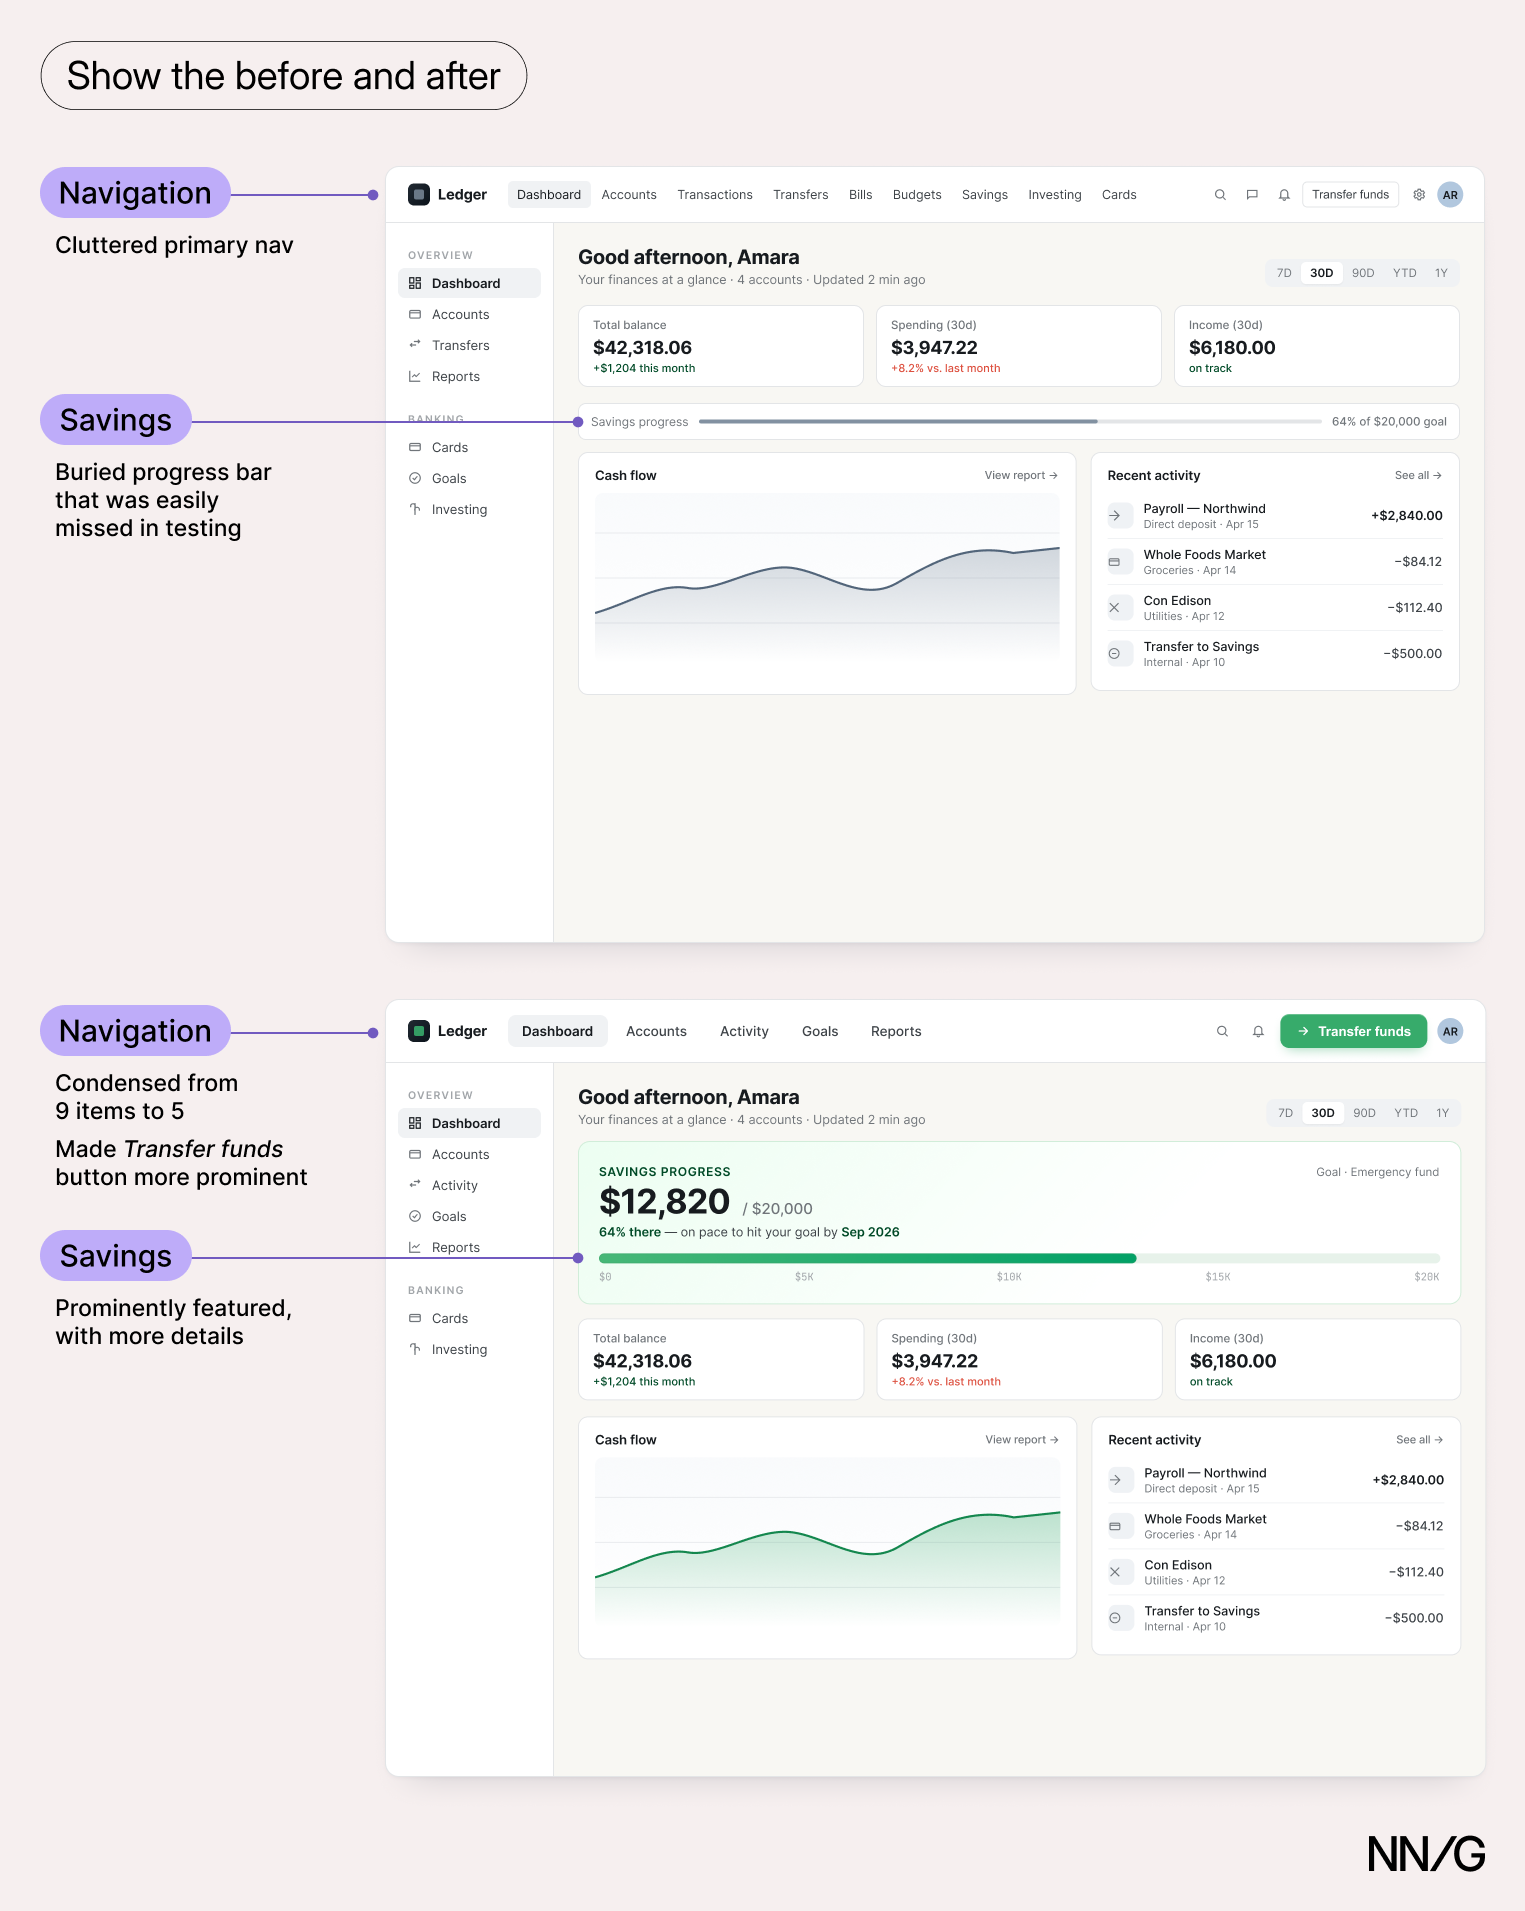Switch to the Activity tab in the condensed nav

[744, 1031]
